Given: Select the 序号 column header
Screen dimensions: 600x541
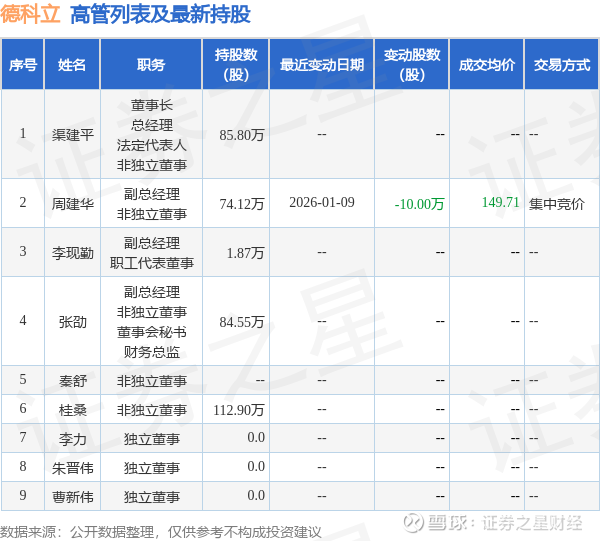Looking at the screenshot, I should point(23,65).
